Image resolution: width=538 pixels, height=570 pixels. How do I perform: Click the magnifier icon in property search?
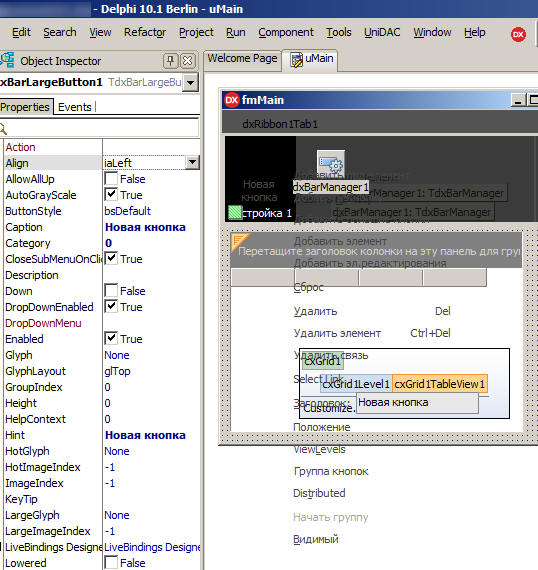pos(3,128)
